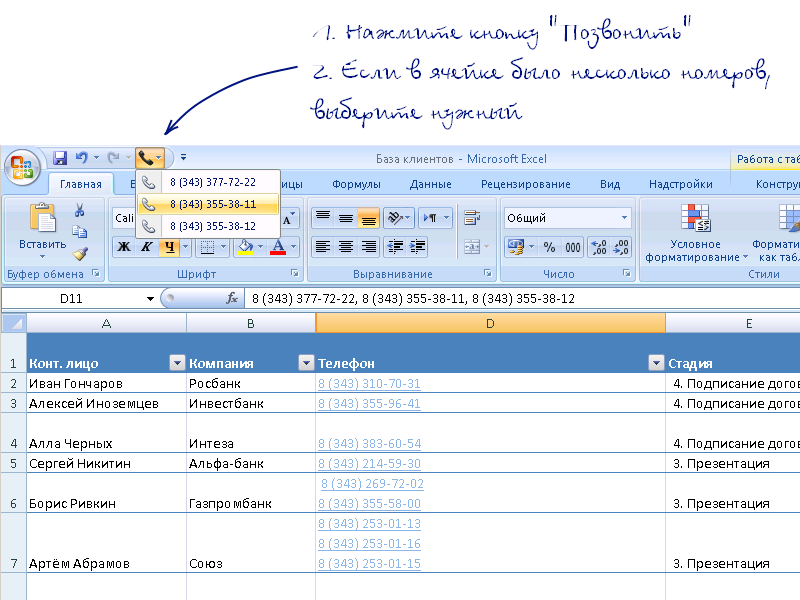Click the formula bar with phone numbers
The height and width of the screenshot is (600, 800).
pos(522,298)
